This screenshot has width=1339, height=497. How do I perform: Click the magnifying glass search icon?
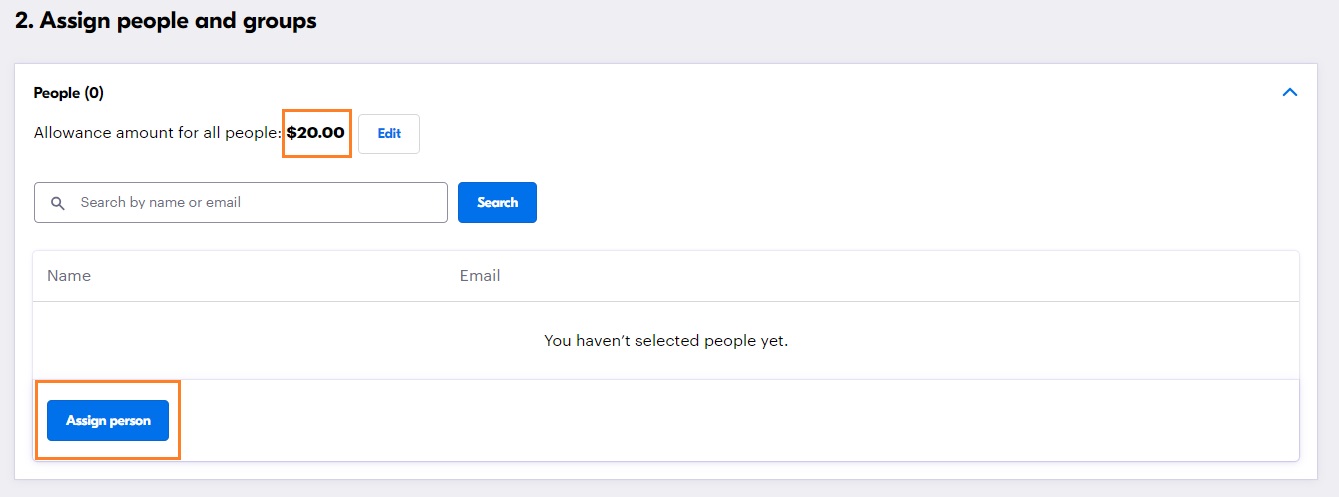coord(59,203)
